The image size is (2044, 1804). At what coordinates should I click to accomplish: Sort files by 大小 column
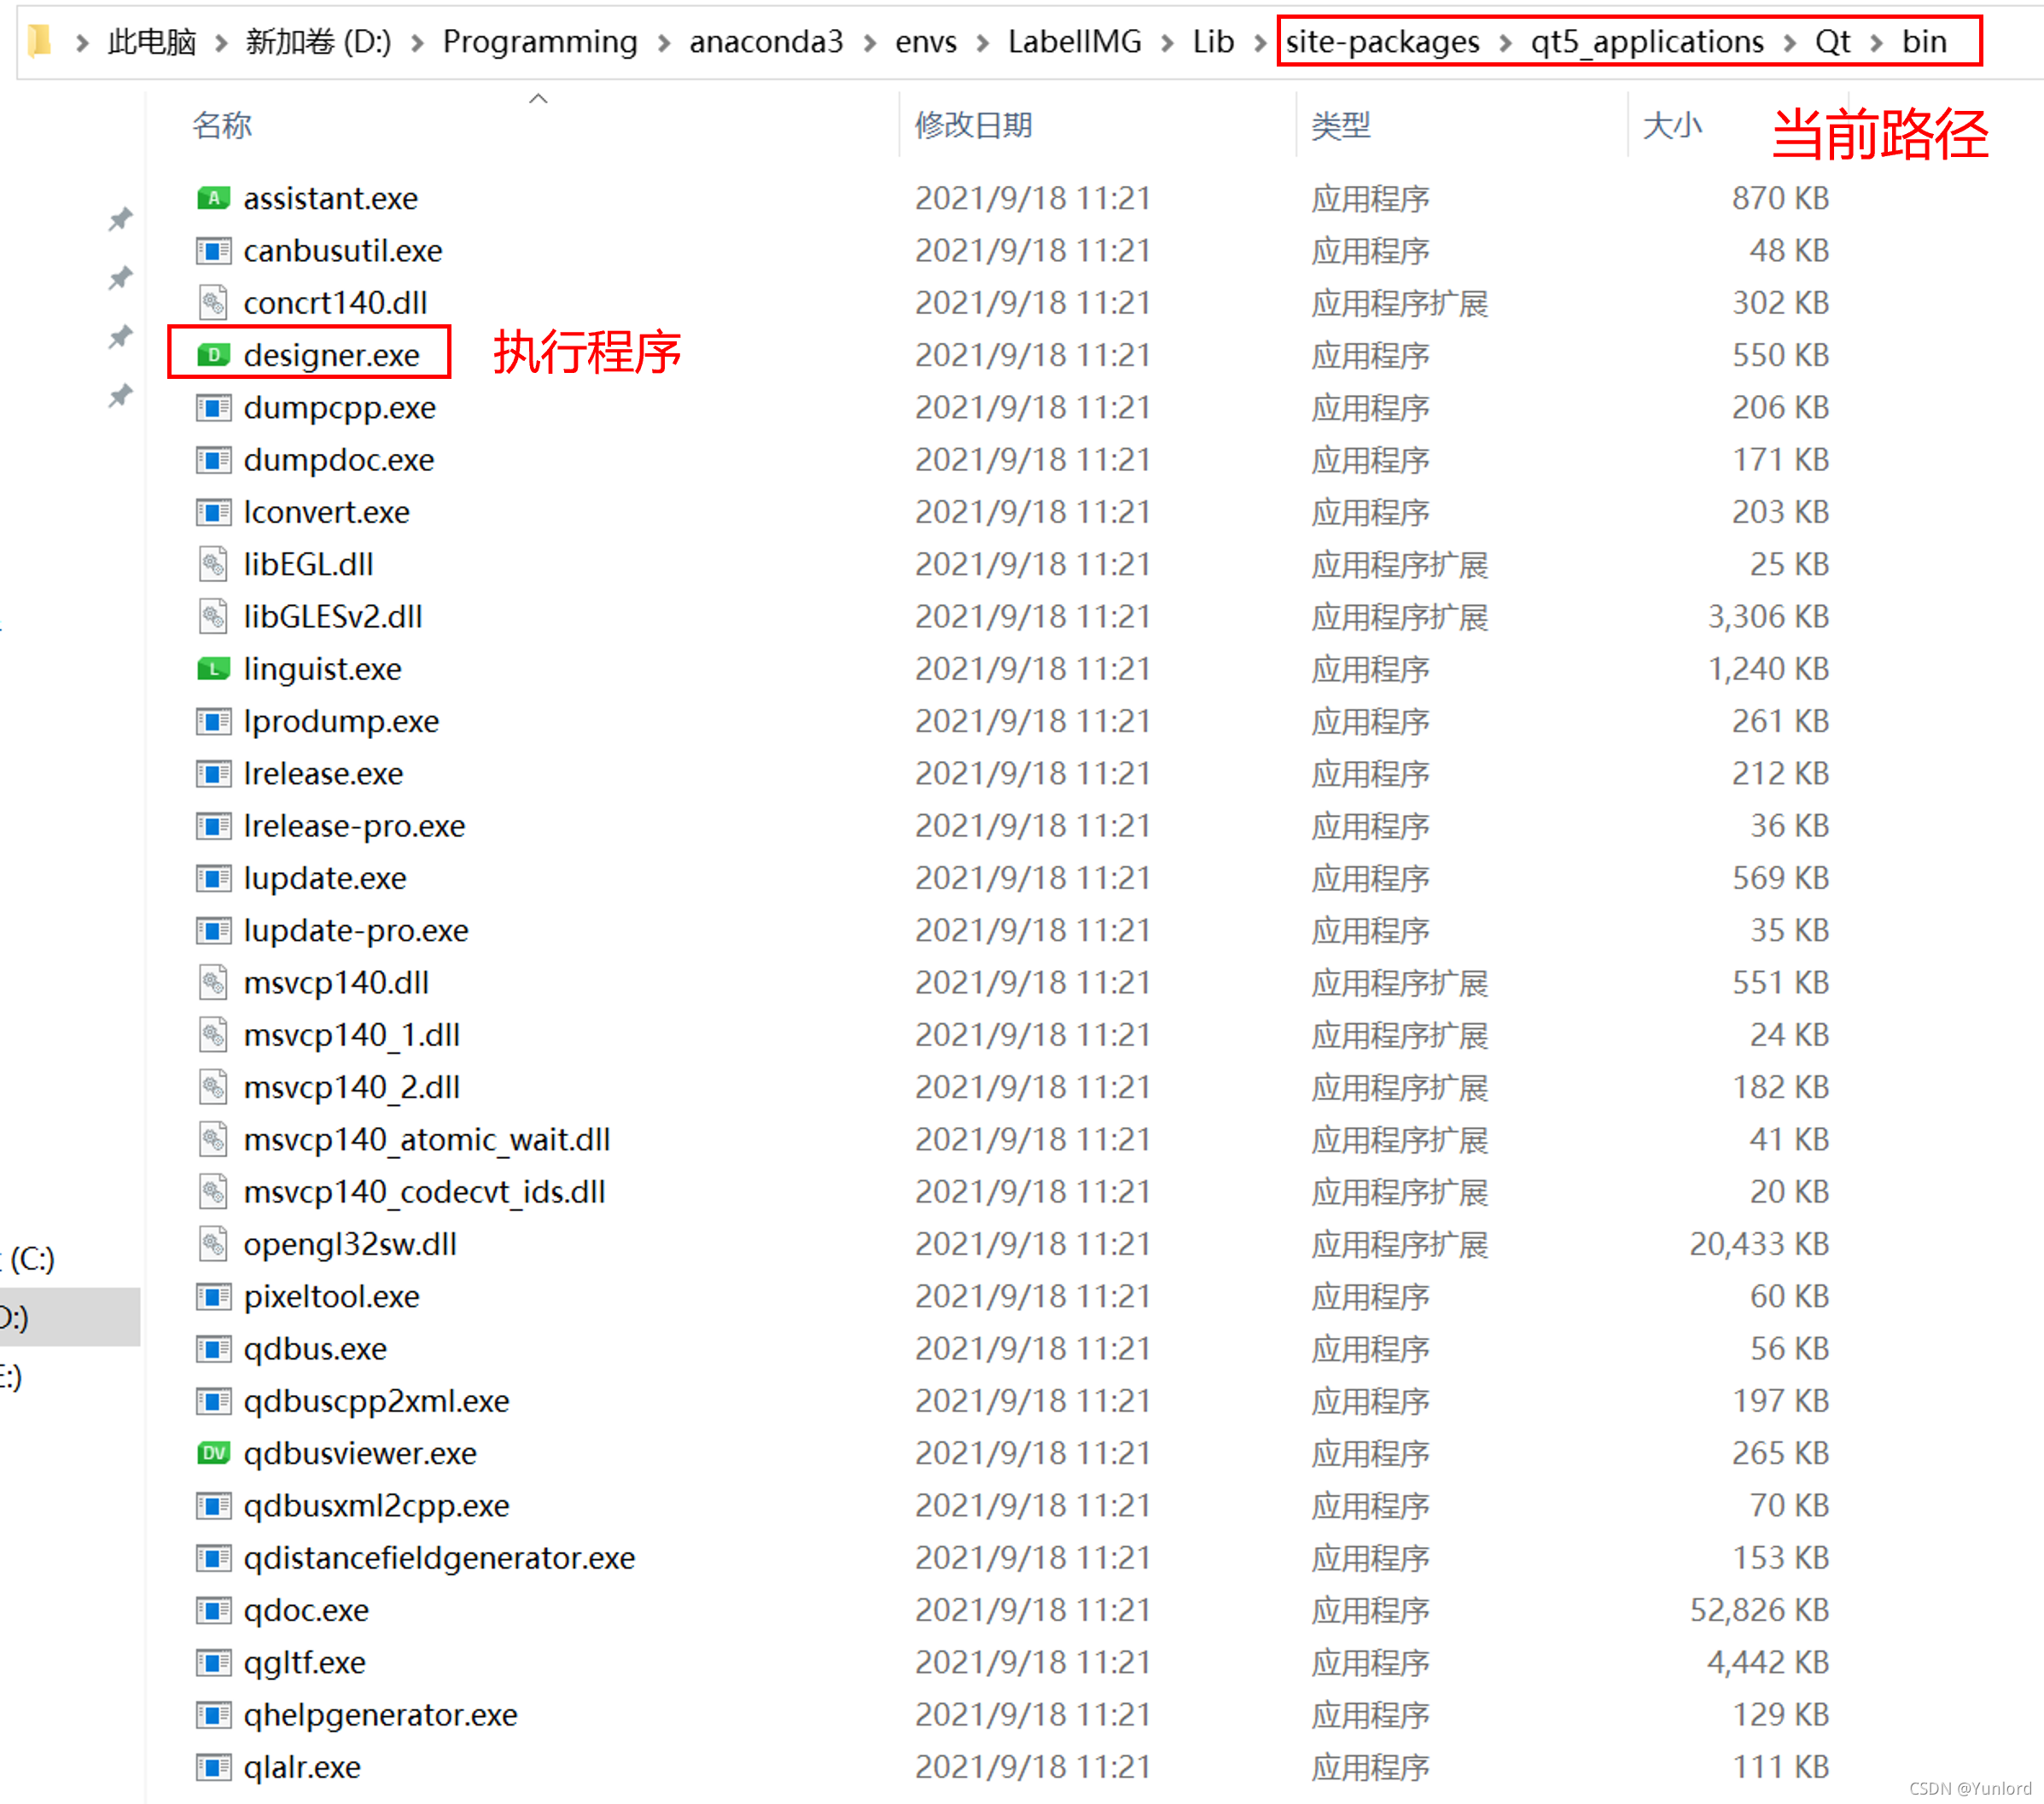pyautogui.click(x=1671, y=125)
